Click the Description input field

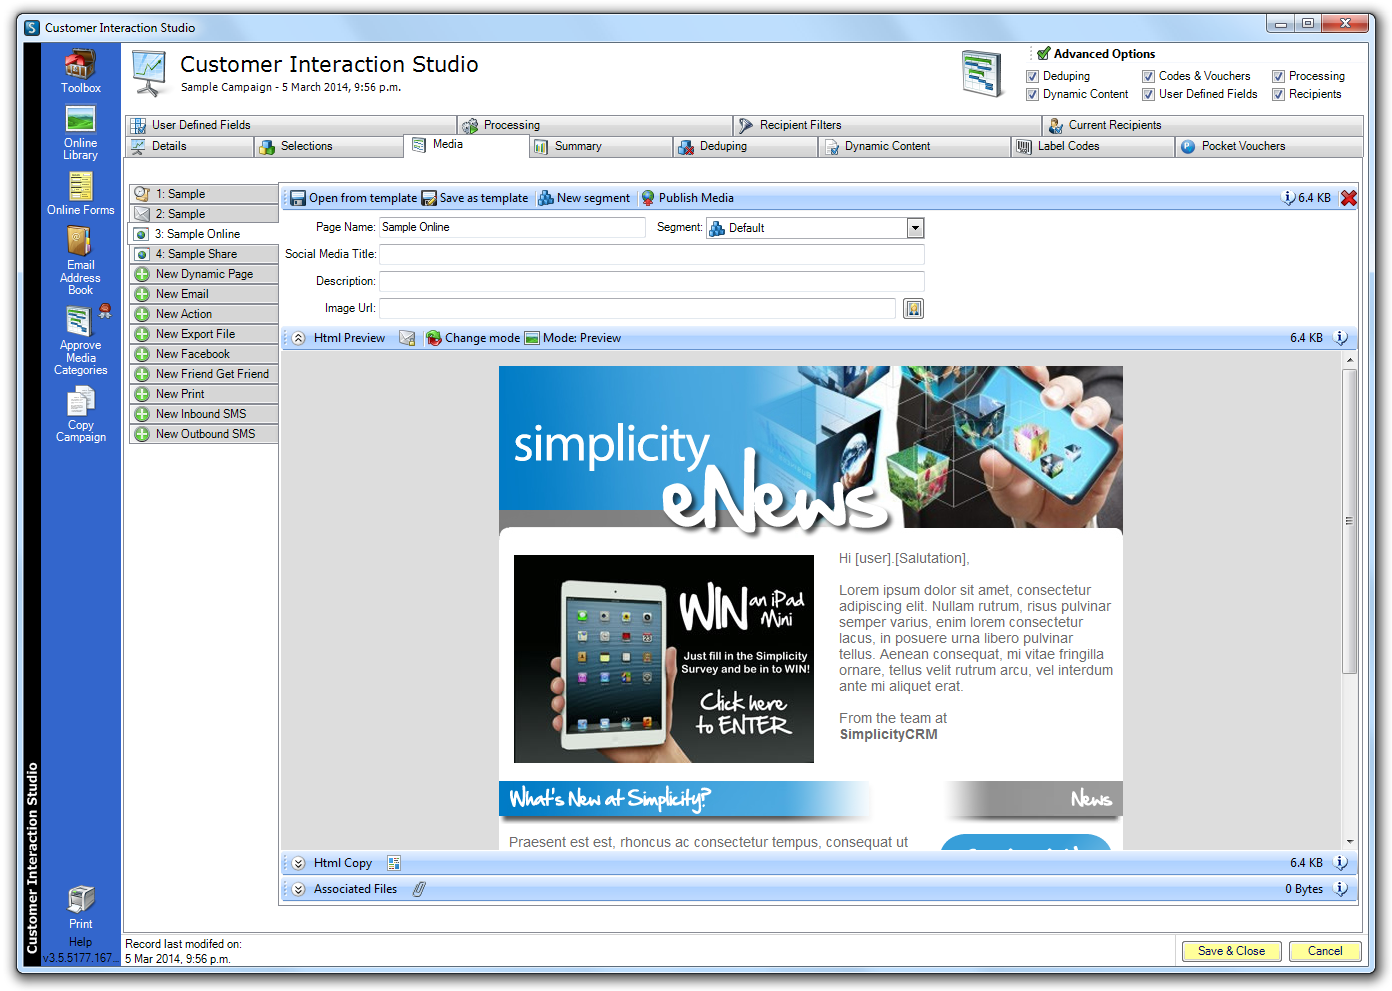[x=652, y=281]
